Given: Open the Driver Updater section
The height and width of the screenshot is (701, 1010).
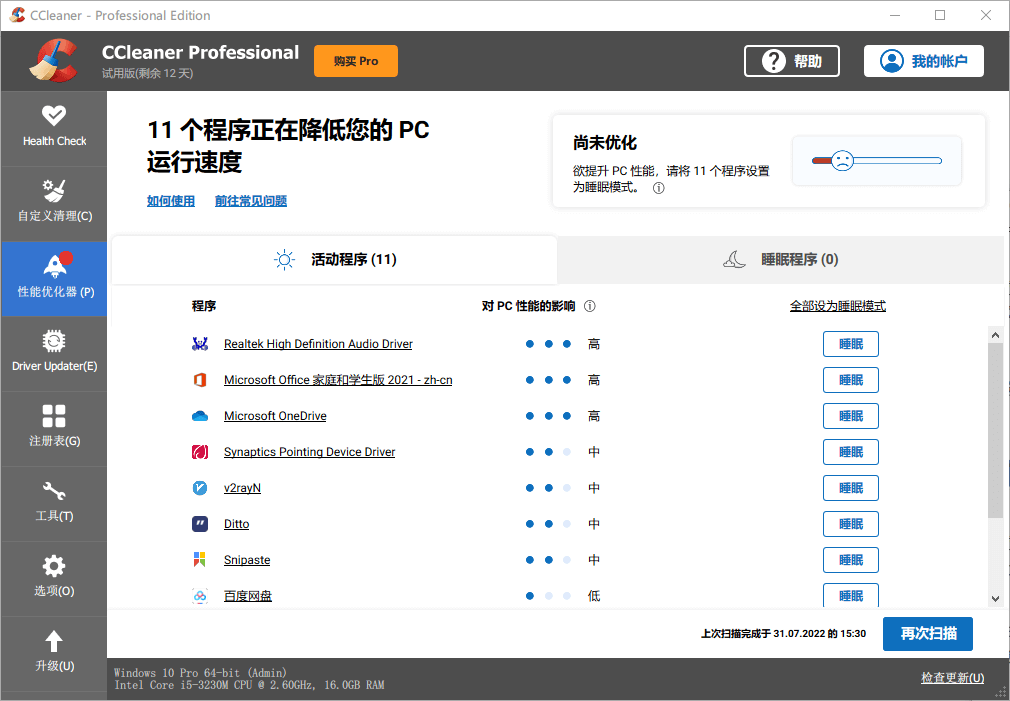Looking at the screenshot, I should (54, 353).
